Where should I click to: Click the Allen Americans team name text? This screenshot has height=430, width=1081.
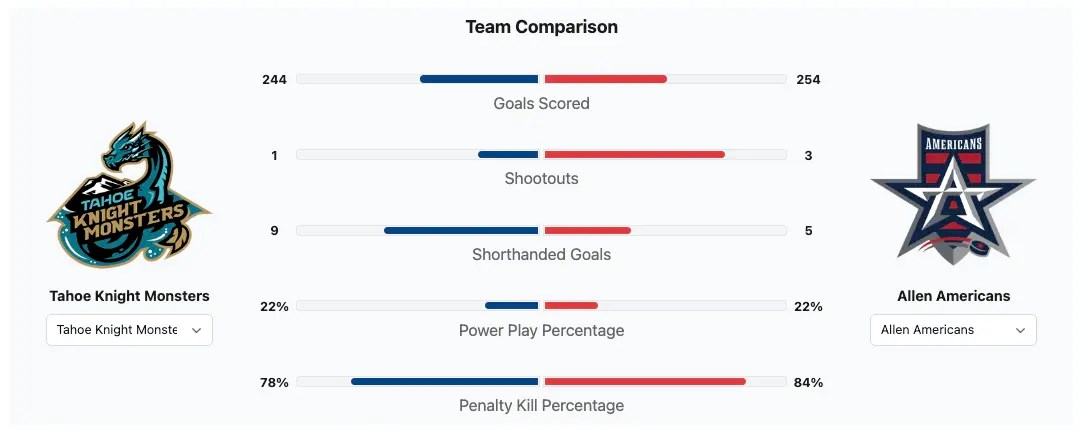[x=953, y=296]
